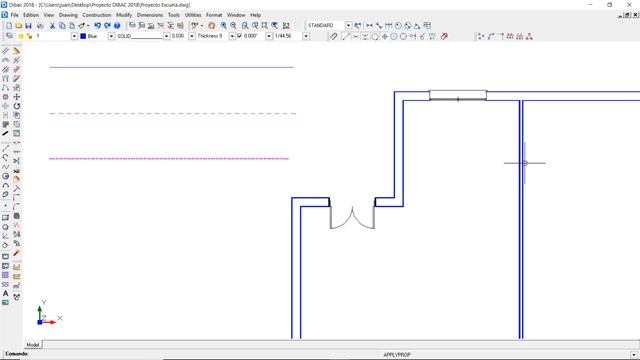
Task: Open the SOLID linetype dropdown
Action: (x=167, y=36)
